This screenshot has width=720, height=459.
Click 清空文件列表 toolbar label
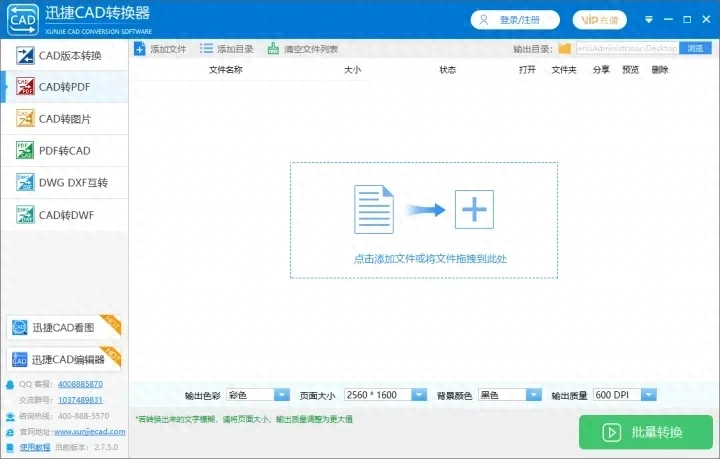[x=311, y=49]
